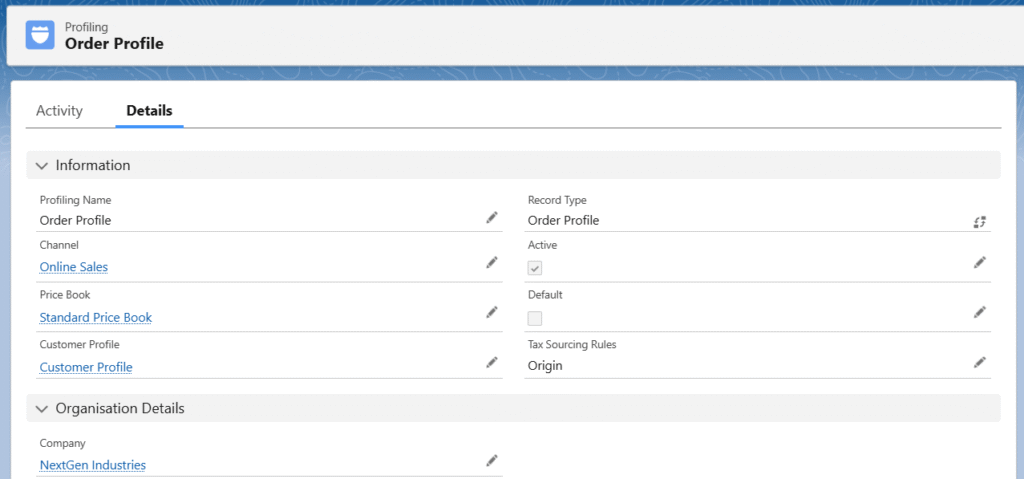Open the Online Sales channel link
Viewport: 1024px width, 479px height.
(x=74, y=267)
